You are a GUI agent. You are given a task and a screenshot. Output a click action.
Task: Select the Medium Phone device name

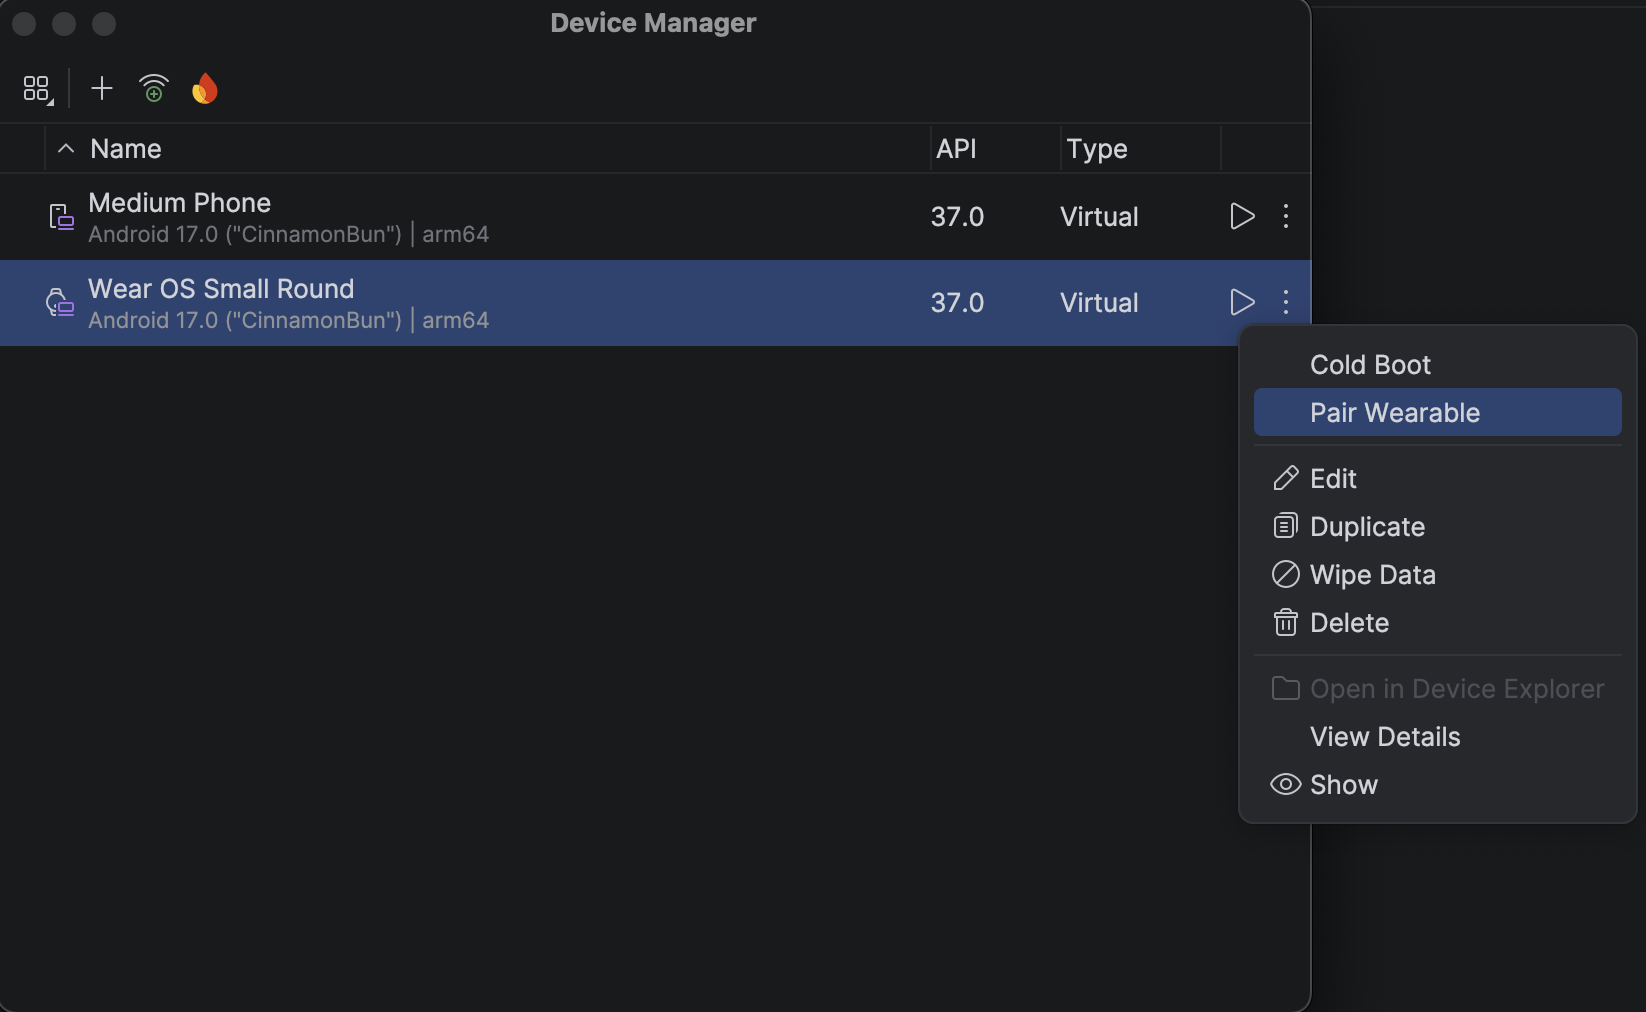tap(180, 203)
